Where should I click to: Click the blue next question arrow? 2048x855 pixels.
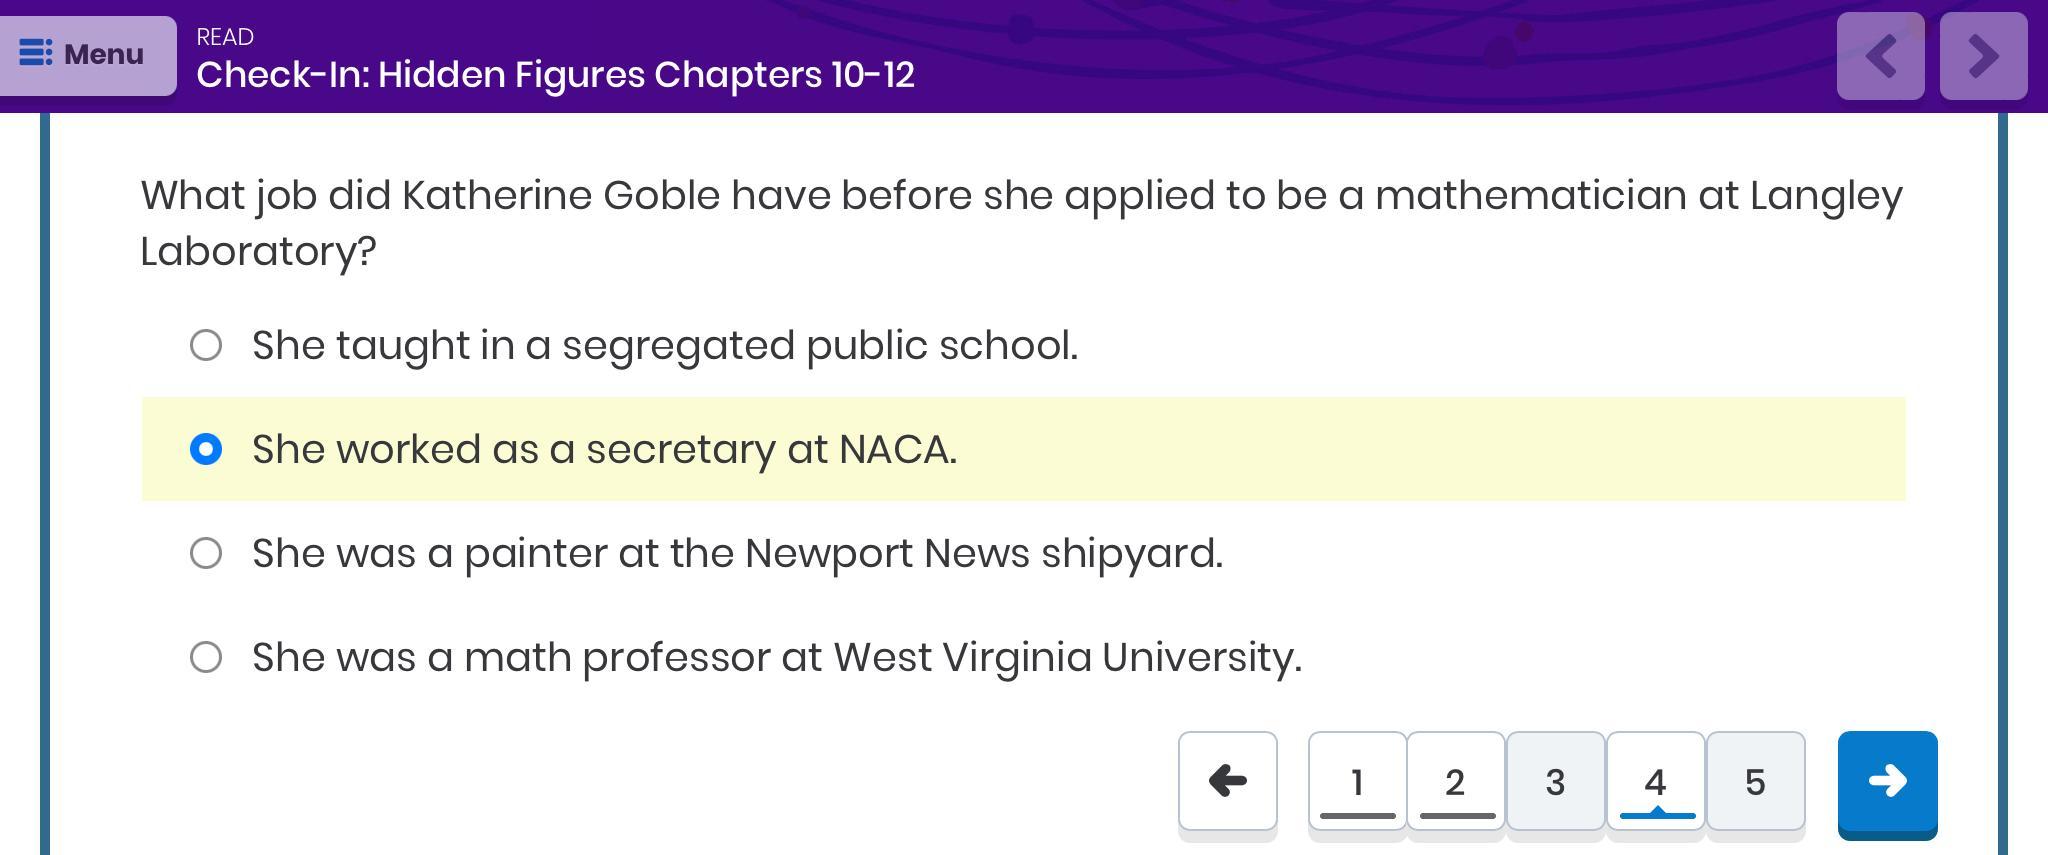point(1887,781)
